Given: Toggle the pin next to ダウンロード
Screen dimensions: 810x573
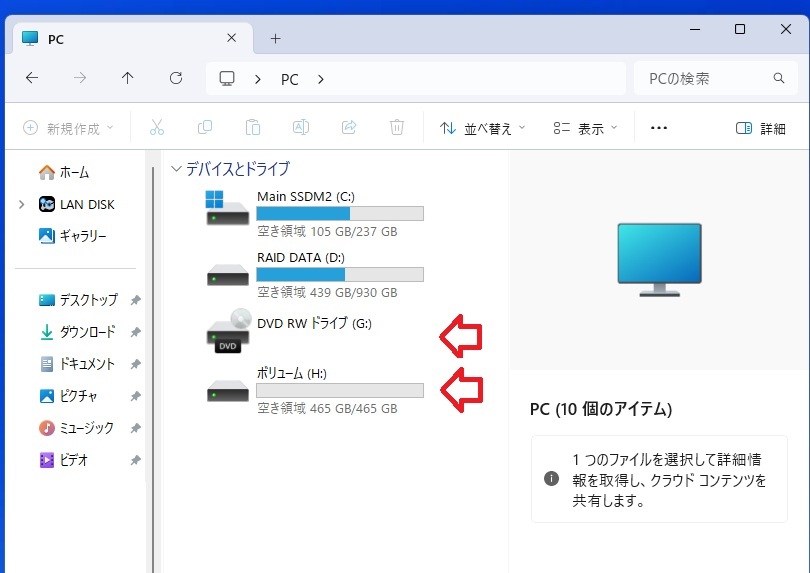Looking at the screenshot, I should (x=135, y=332).
